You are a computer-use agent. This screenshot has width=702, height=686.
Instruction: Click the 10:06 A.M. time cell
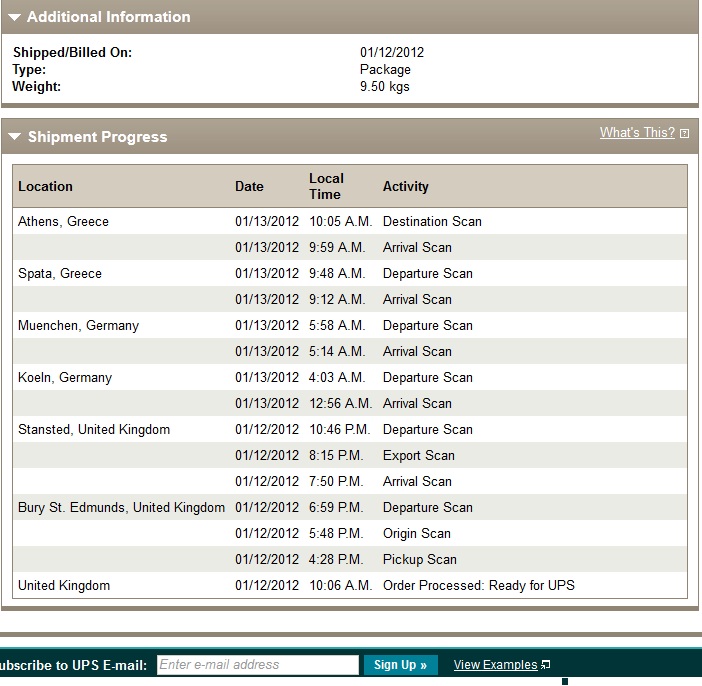point(341,585)
